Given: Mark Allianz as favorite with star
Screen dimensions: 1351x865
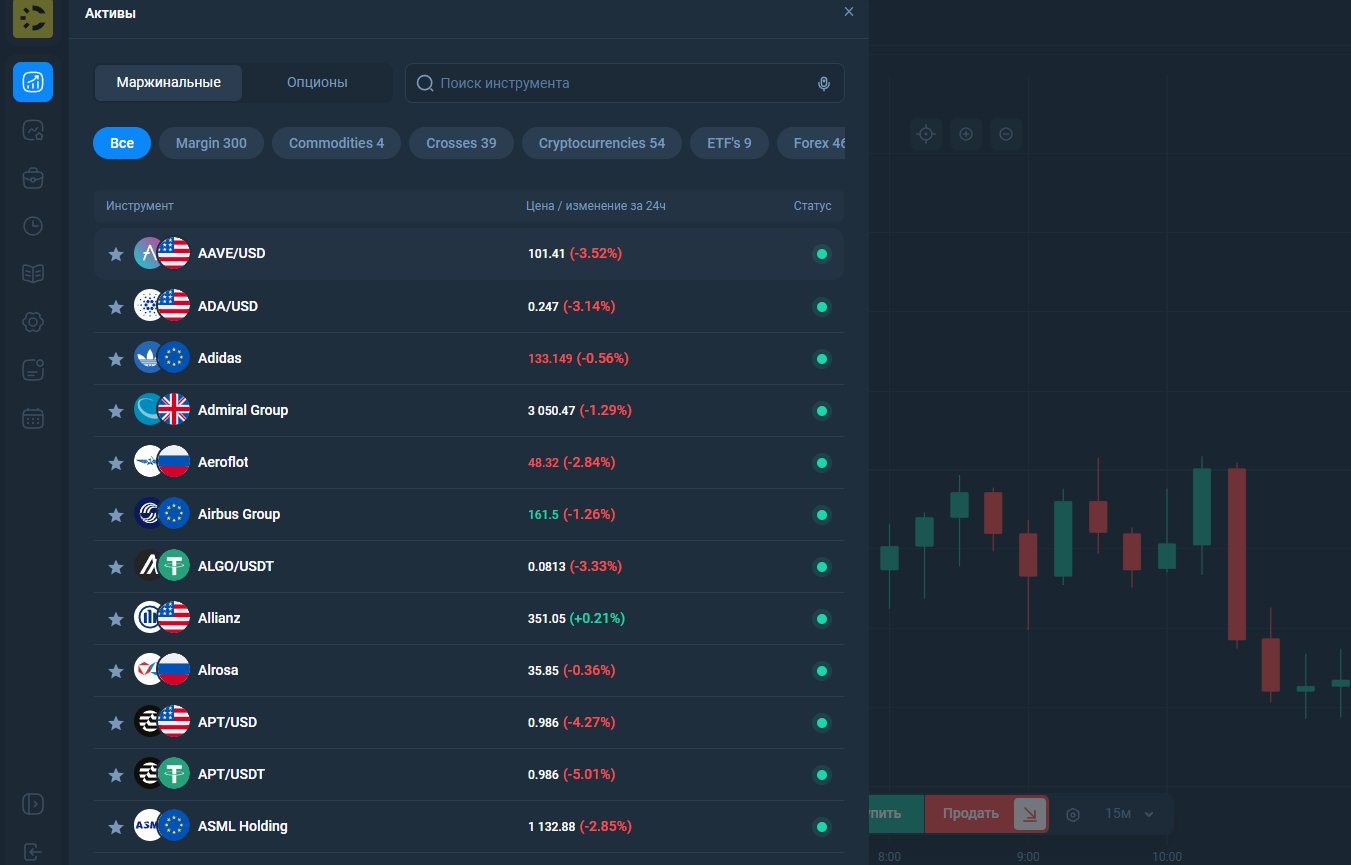Looking at the screenshot, I should point(116,619).
